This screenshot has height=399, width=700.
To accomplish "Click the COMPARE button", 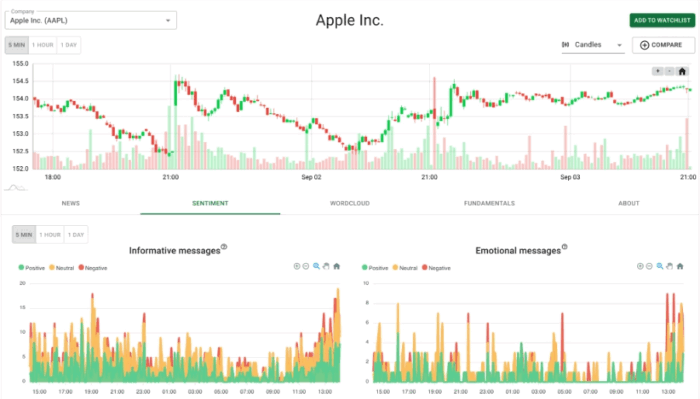I will (663, 45).
